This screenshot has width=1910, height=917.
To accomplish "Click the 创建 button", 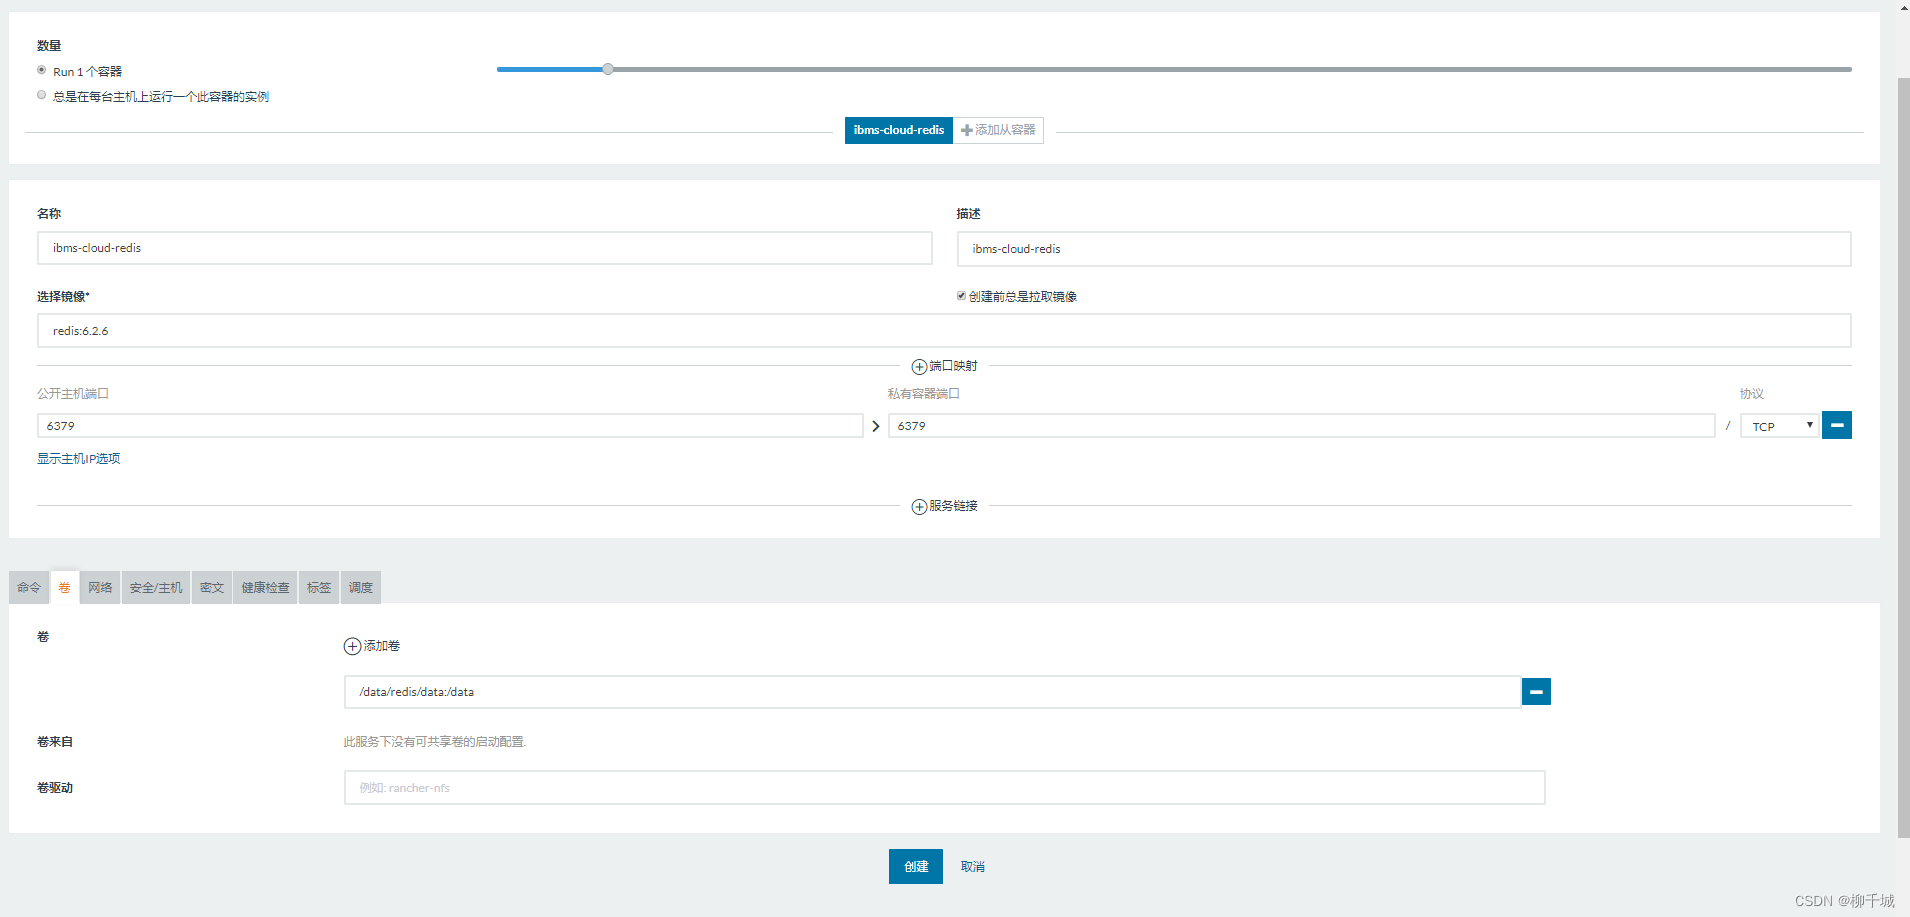I will click(916, 867).
